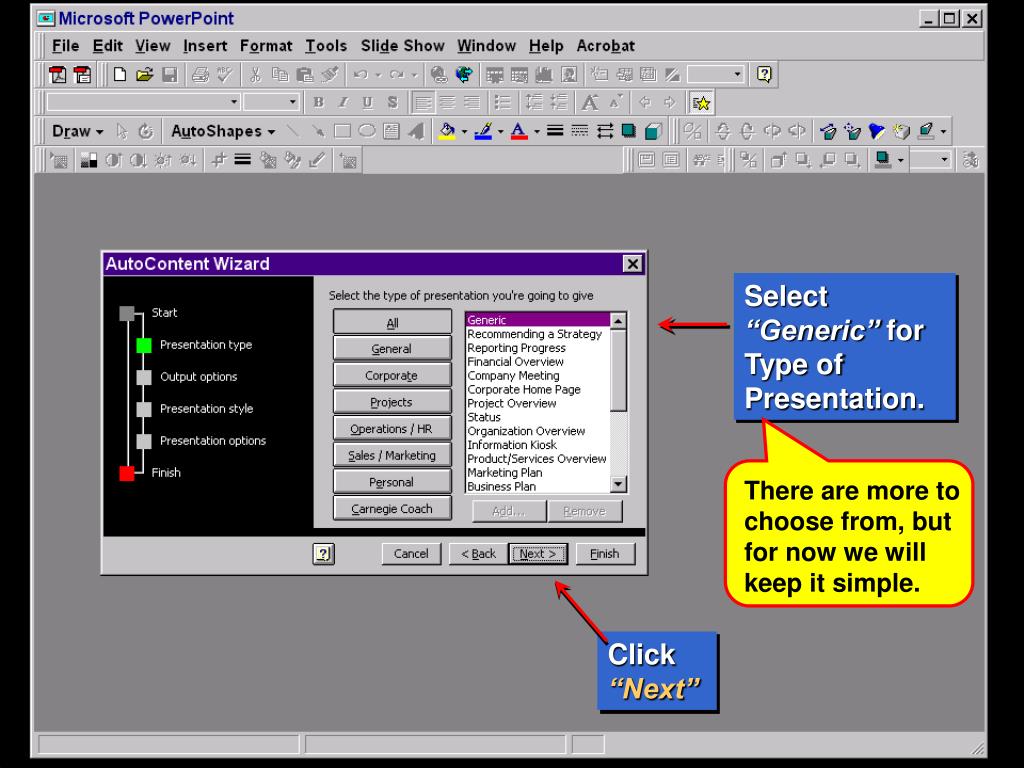Open the Format menu
This screenshot has width=1024, height=768.
click(x=266, y=46)
